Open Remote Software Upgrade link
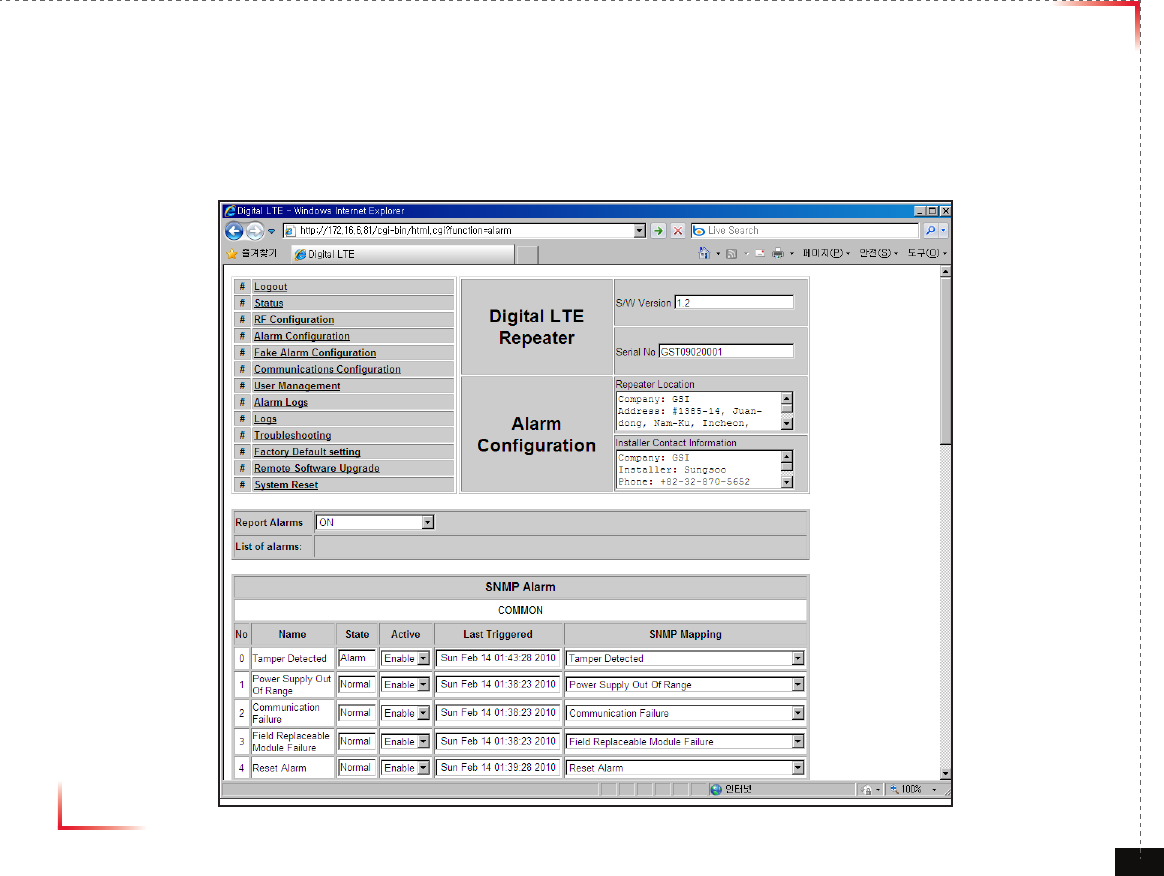This screenshot has height=876, width=1164. (x=316, y=468)
